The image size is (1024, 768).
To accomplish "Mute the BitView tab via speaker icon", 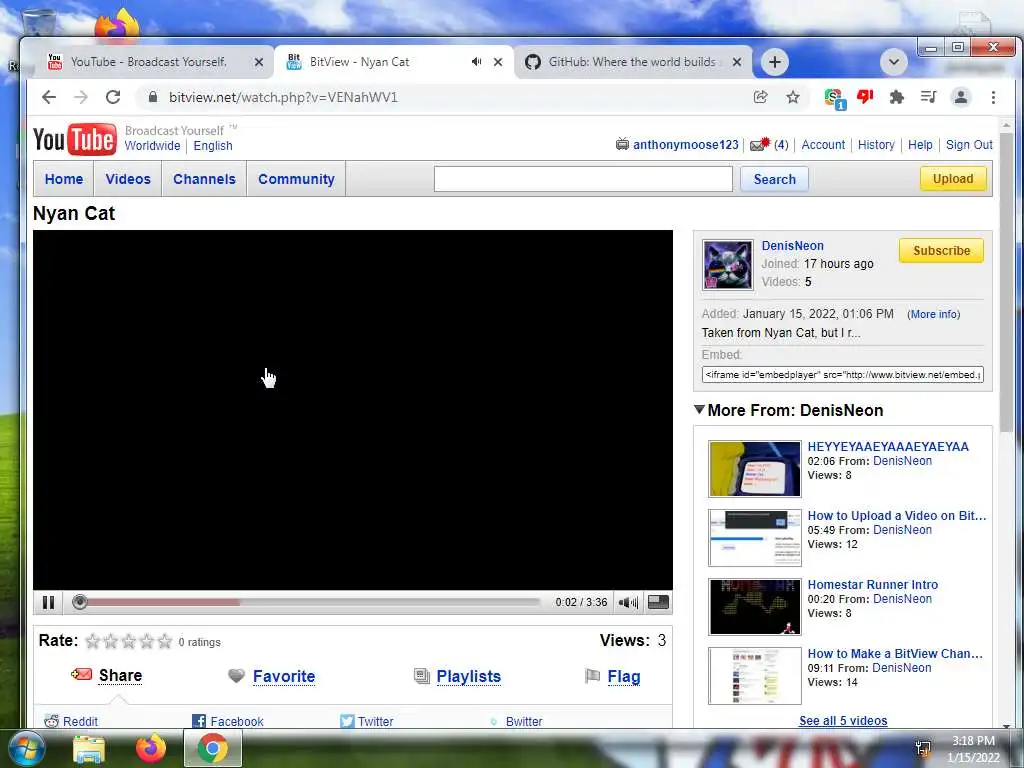I will click(x=476, y=61).
